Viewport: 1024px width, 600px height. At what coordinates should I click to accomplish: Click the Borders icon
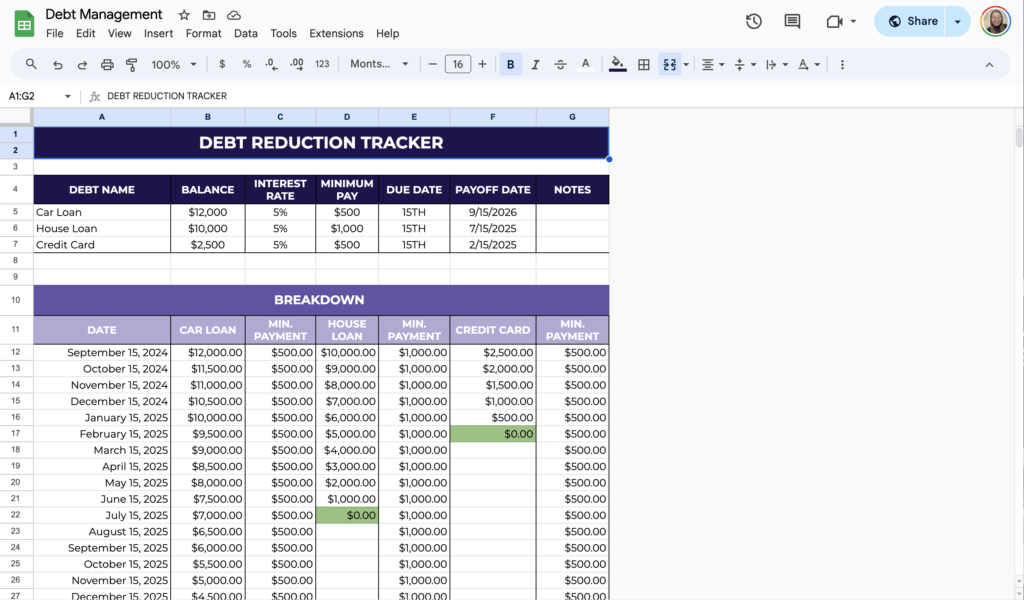(x=644, y=64)
